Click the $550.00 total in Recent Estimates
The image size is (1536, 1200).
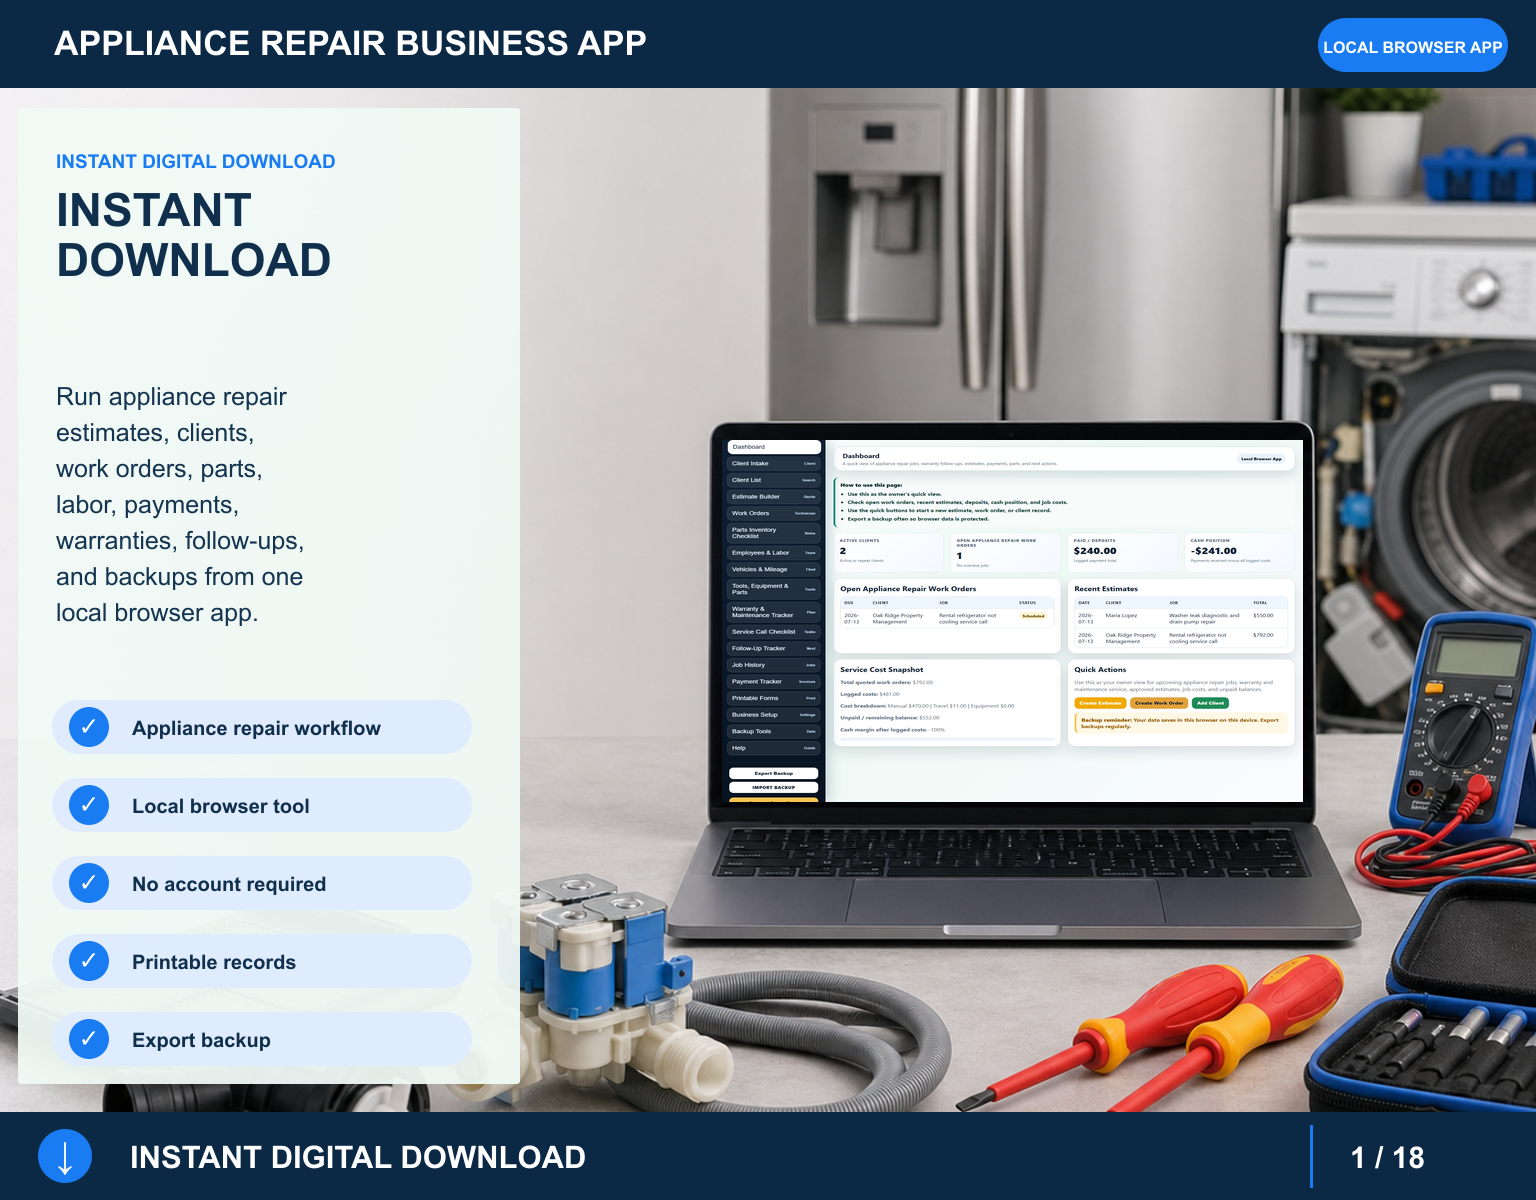[x=1263, y=615]
